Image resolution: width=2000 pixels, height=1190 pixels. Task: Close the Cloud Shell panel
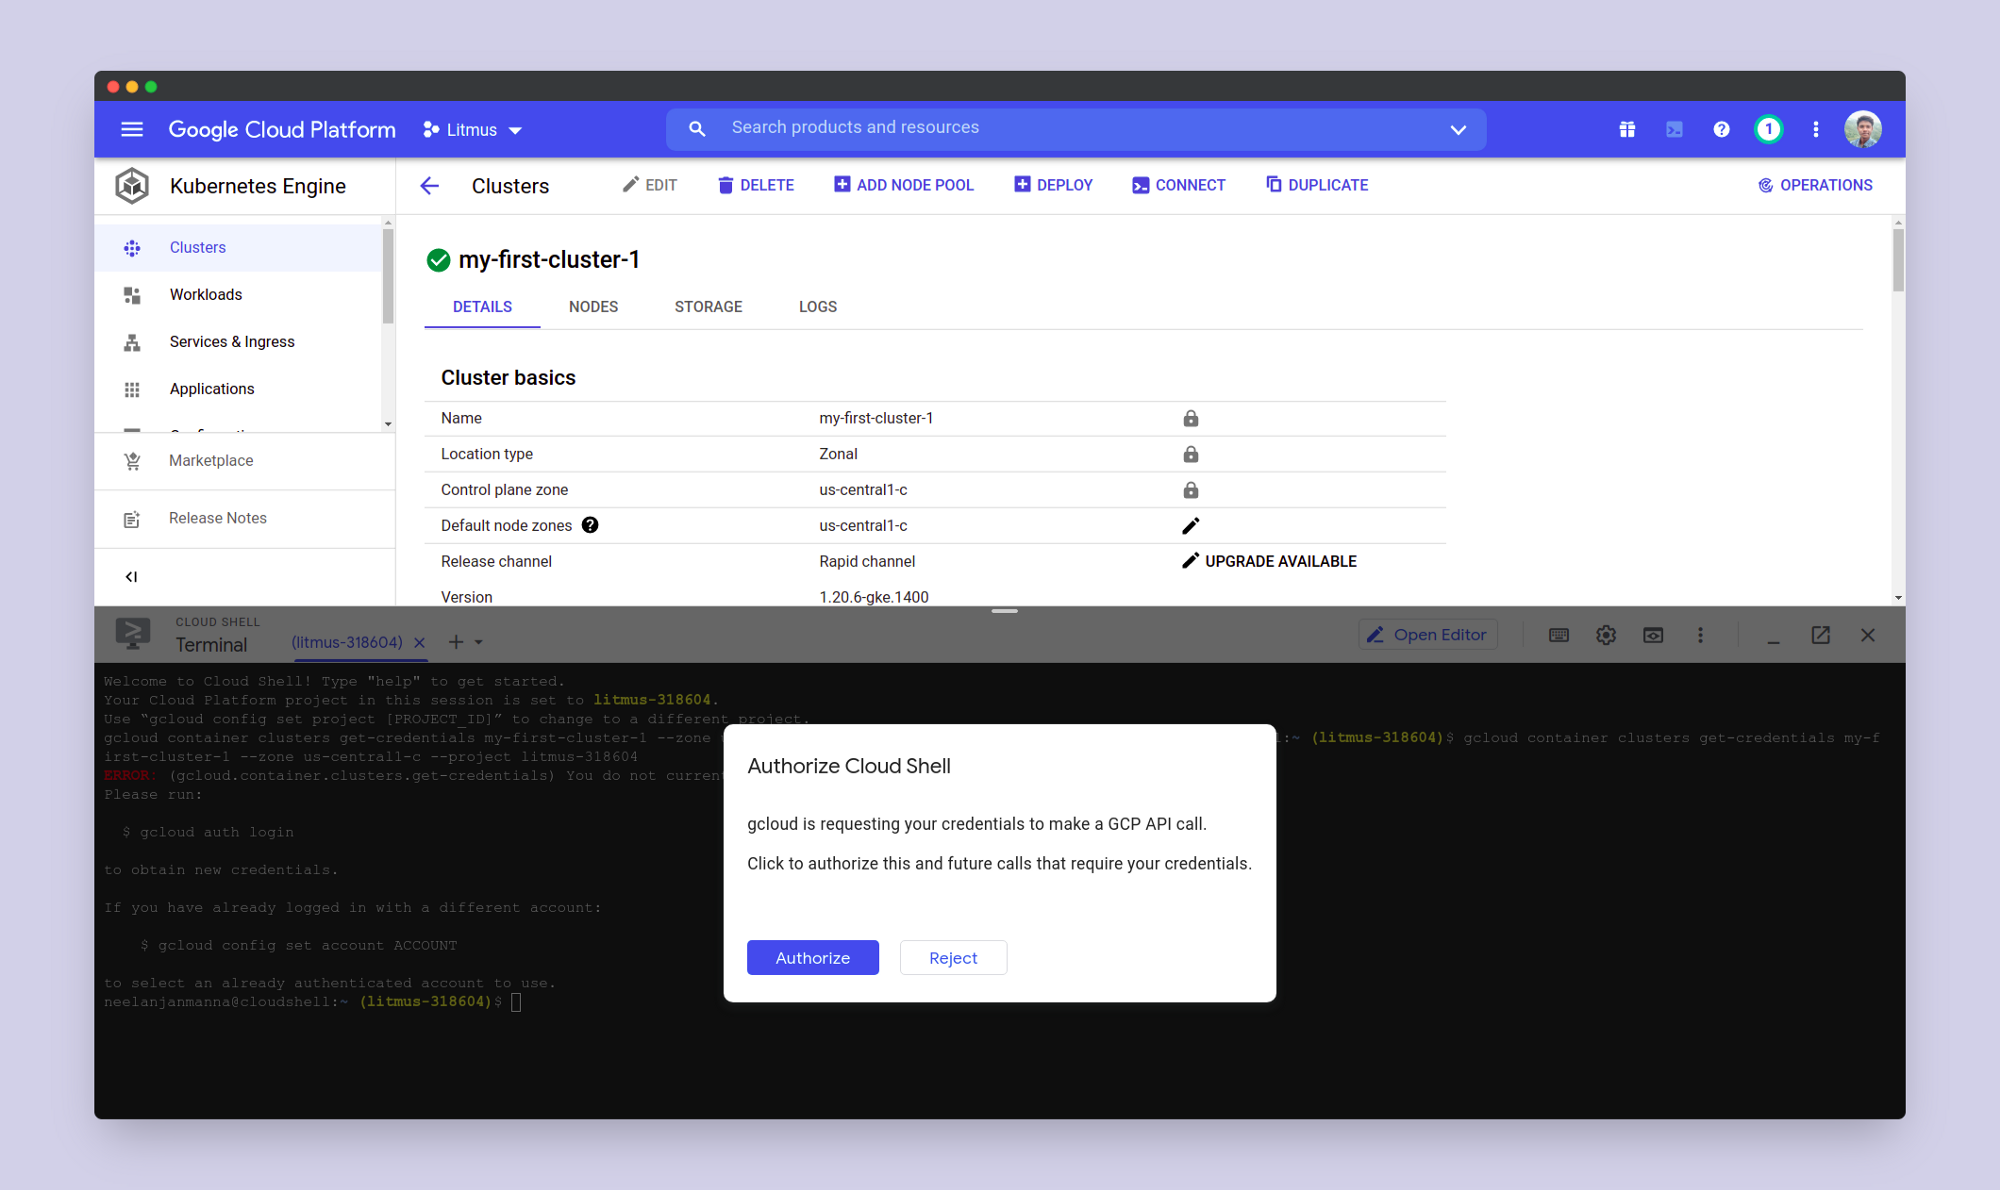(1867, 635)
